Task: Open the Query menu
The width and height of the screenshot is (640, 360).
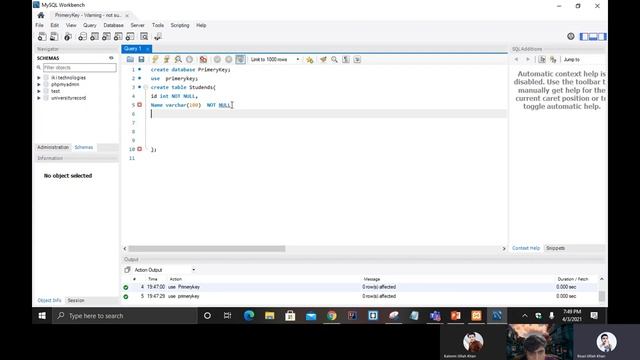Action: pyautogui.click(x=90, y=25)
